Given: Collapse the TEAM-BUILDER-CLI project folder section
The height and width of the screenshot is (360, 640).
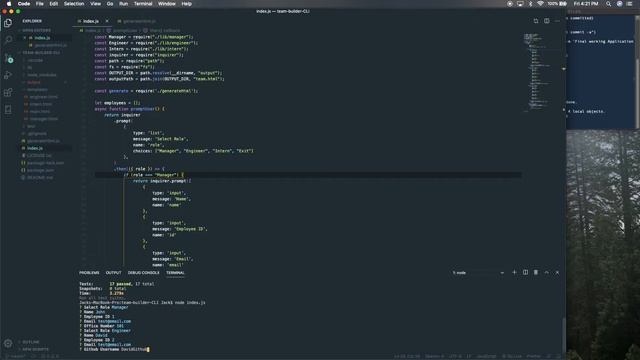Looking at the screenshot, I should tap(40, 53).
